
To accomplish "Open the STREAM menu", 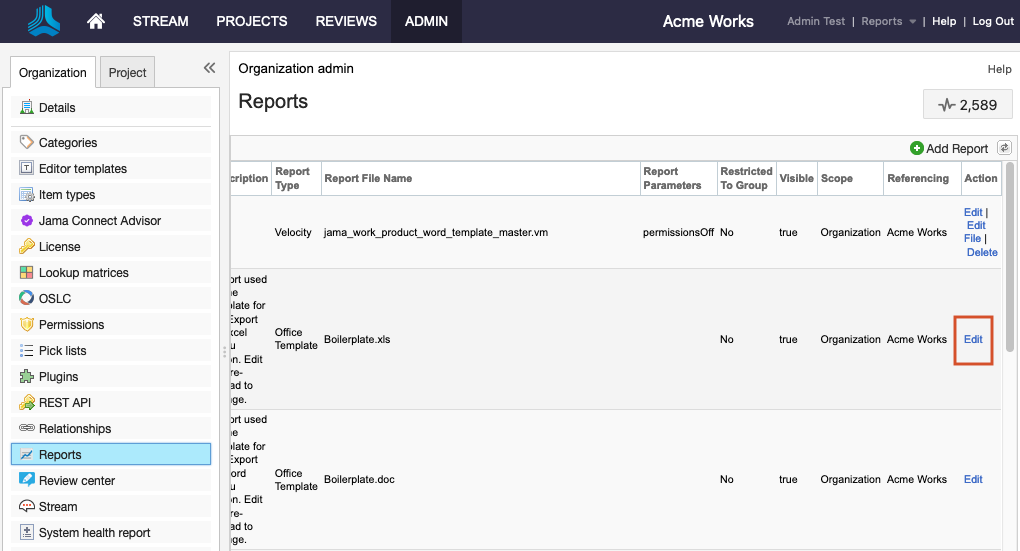I will click(160, 21).
